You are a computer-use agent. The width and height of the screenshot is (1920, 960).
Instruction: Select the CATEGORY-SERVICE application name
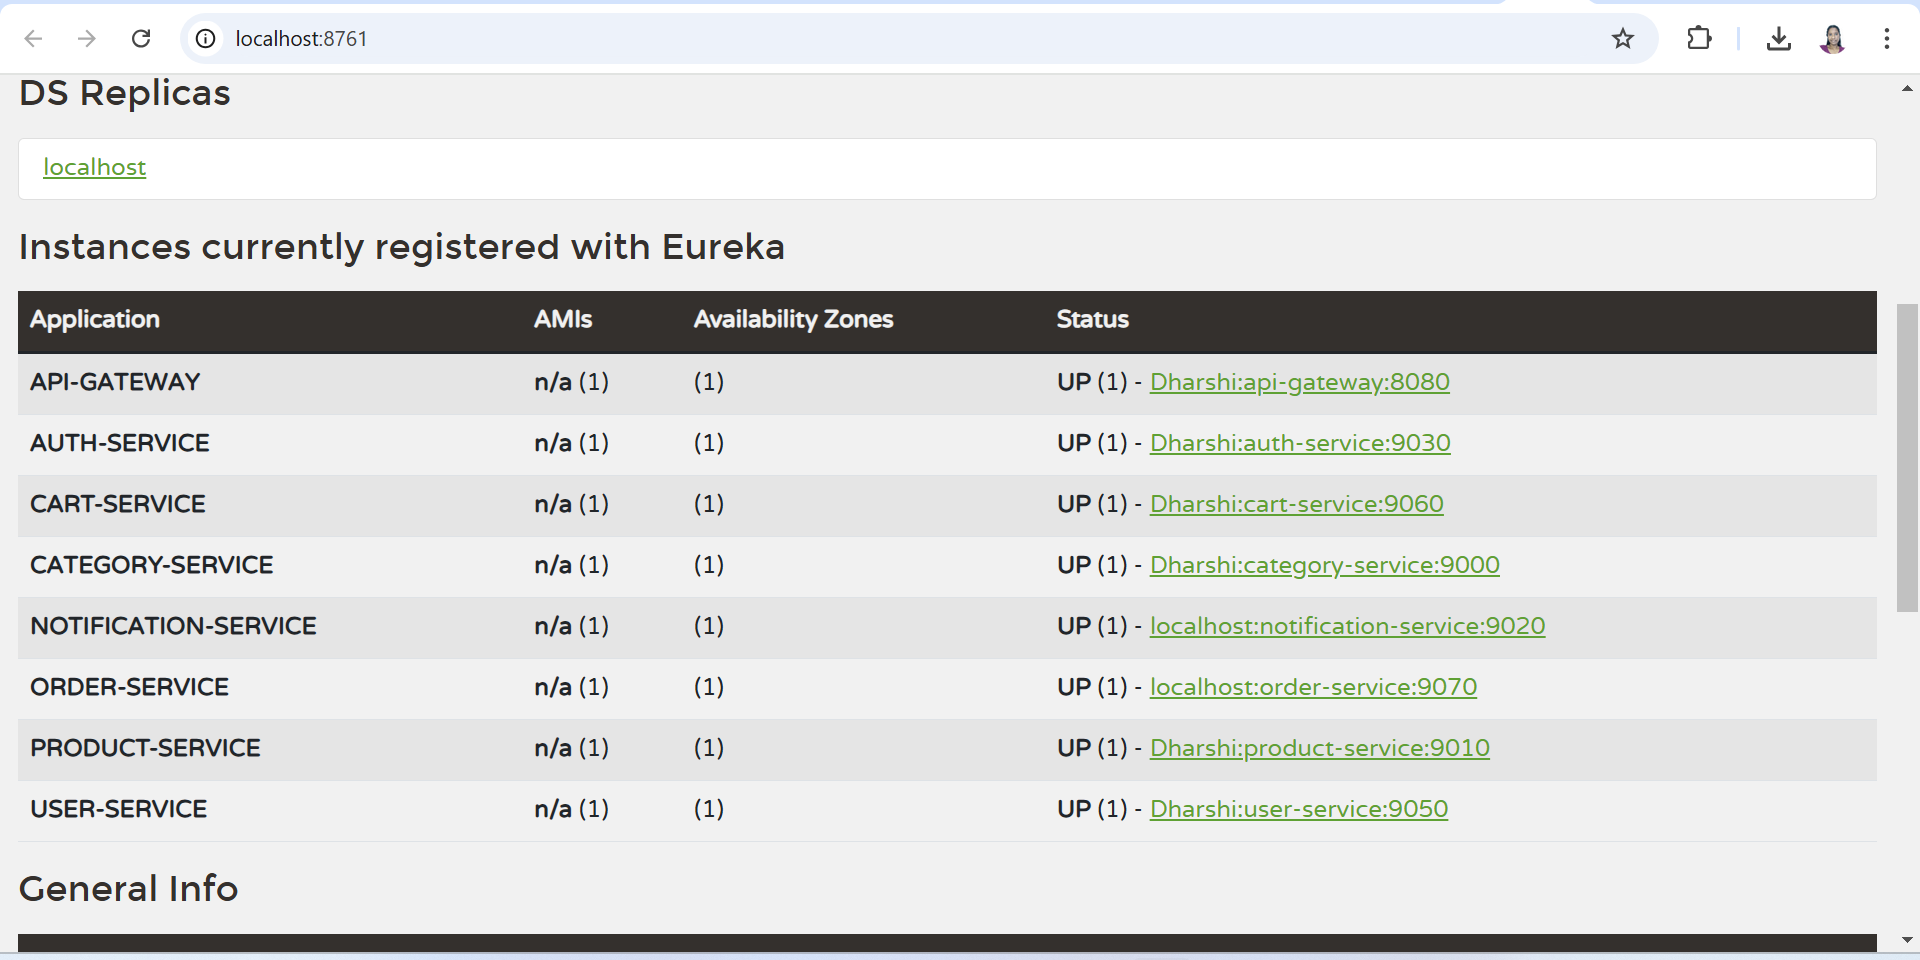pos(152,565)
